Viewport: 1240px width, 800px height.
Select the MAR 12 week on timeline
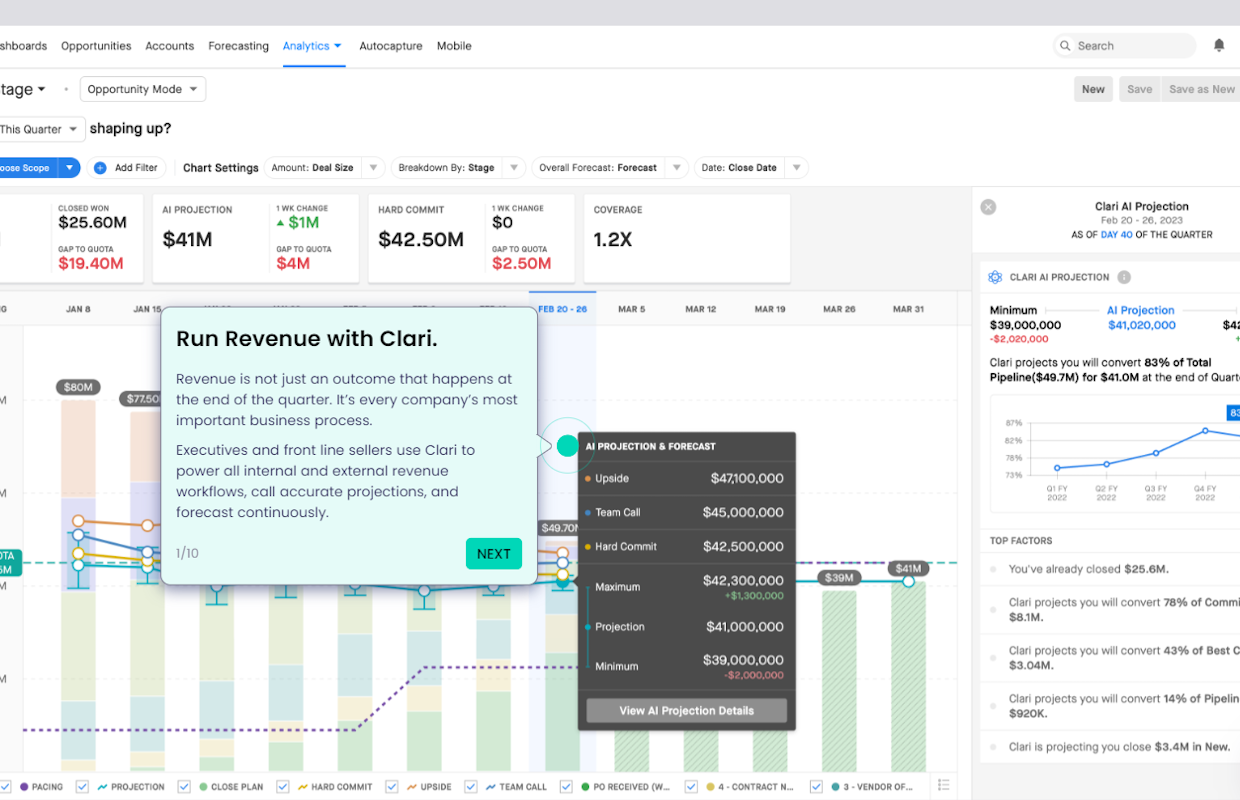pyautogui.click(x=700, y=309)
